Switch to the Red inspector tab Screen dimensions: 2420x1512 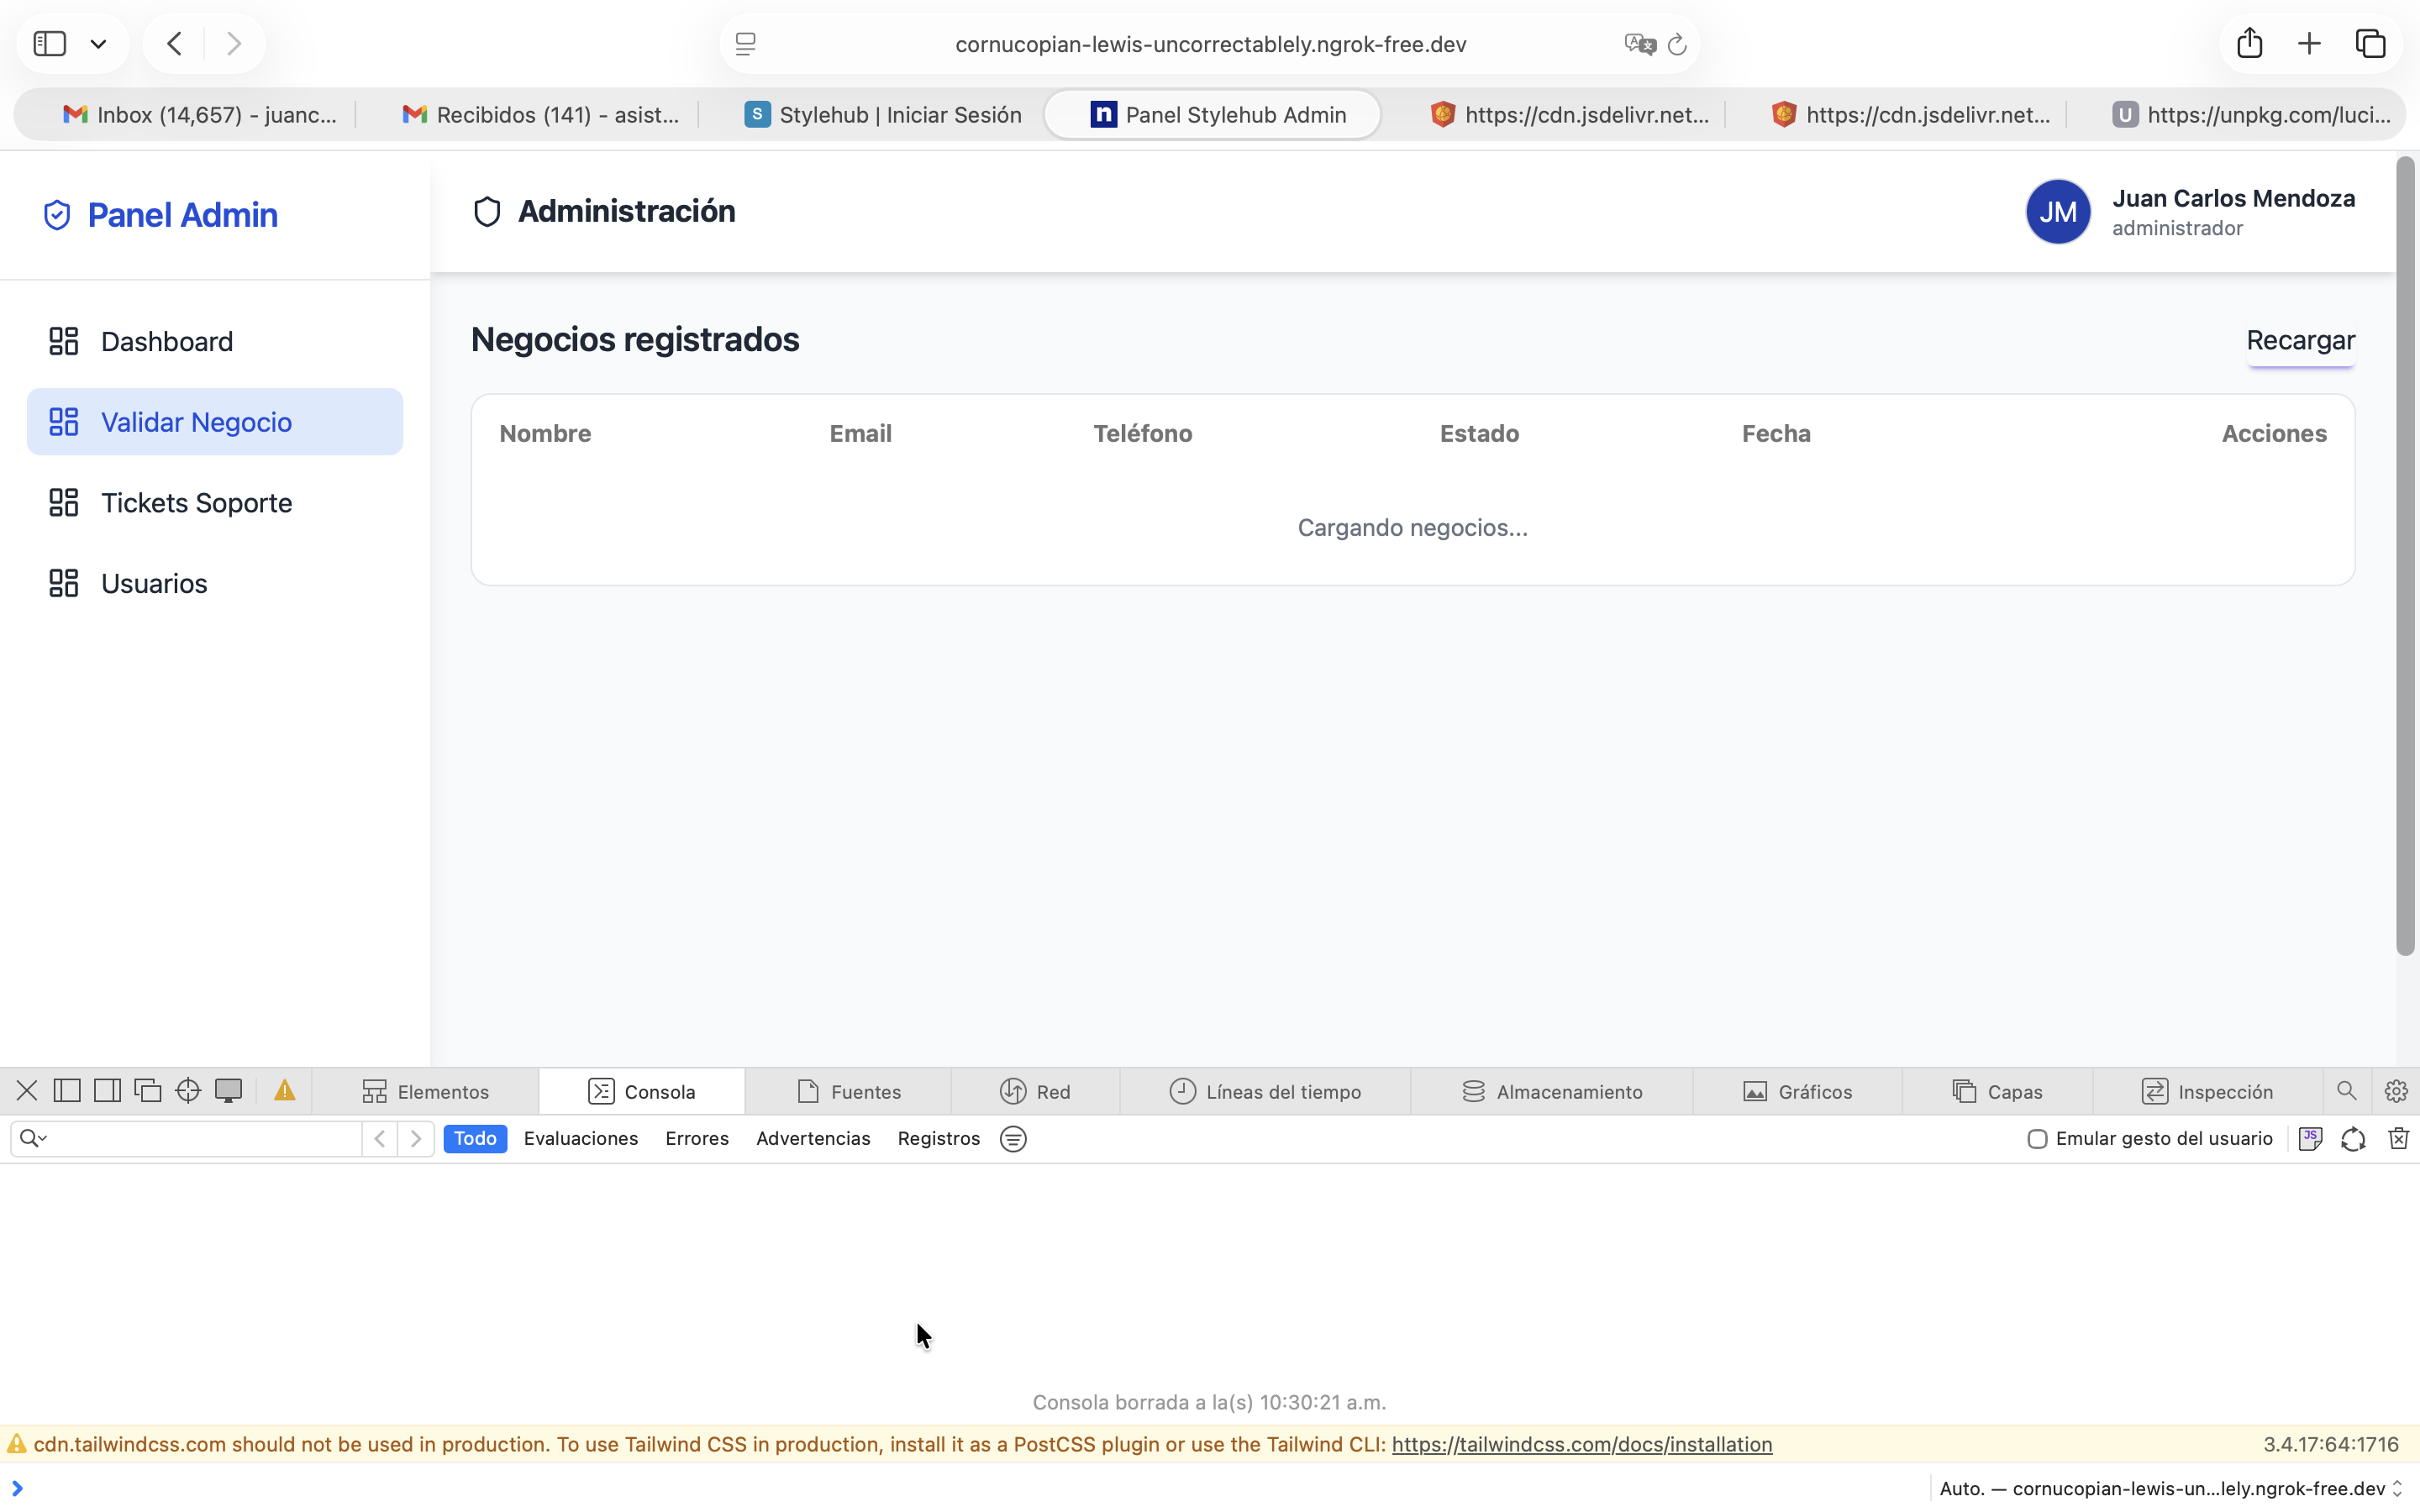click(x=1035, y=1091)
